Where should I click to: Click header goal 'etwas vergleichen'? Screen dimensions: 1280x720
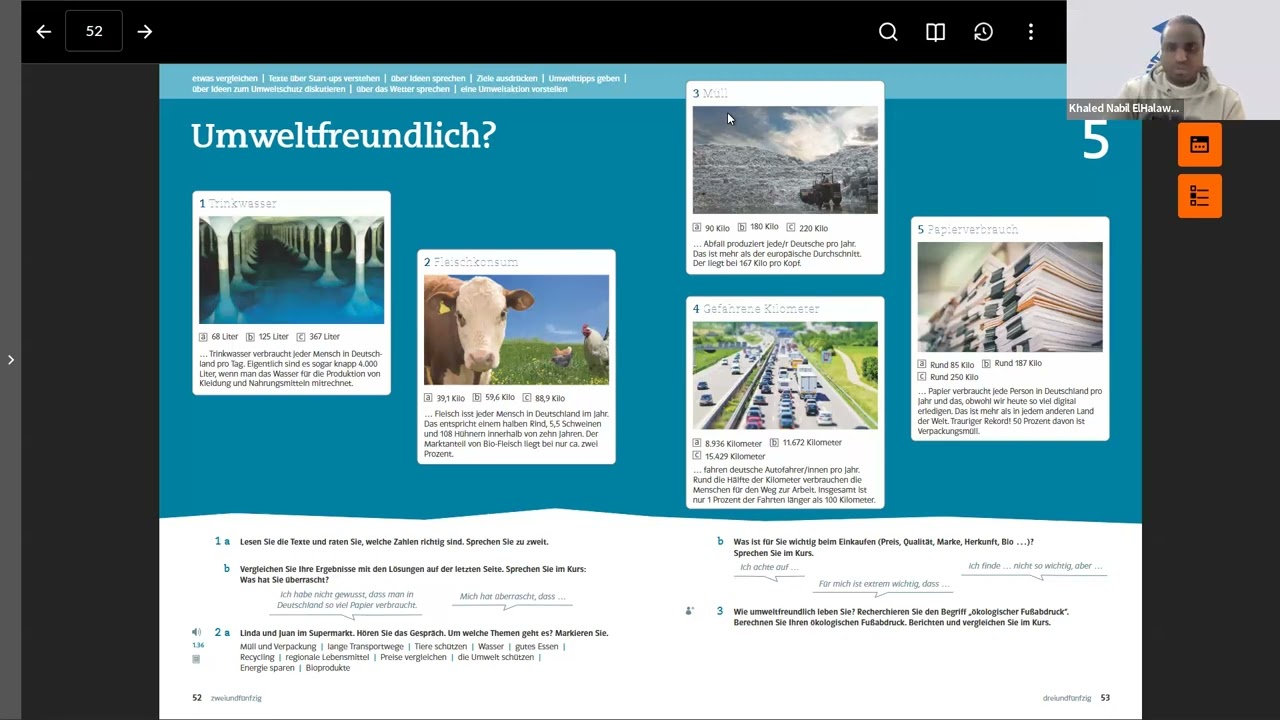pos(224,78)
